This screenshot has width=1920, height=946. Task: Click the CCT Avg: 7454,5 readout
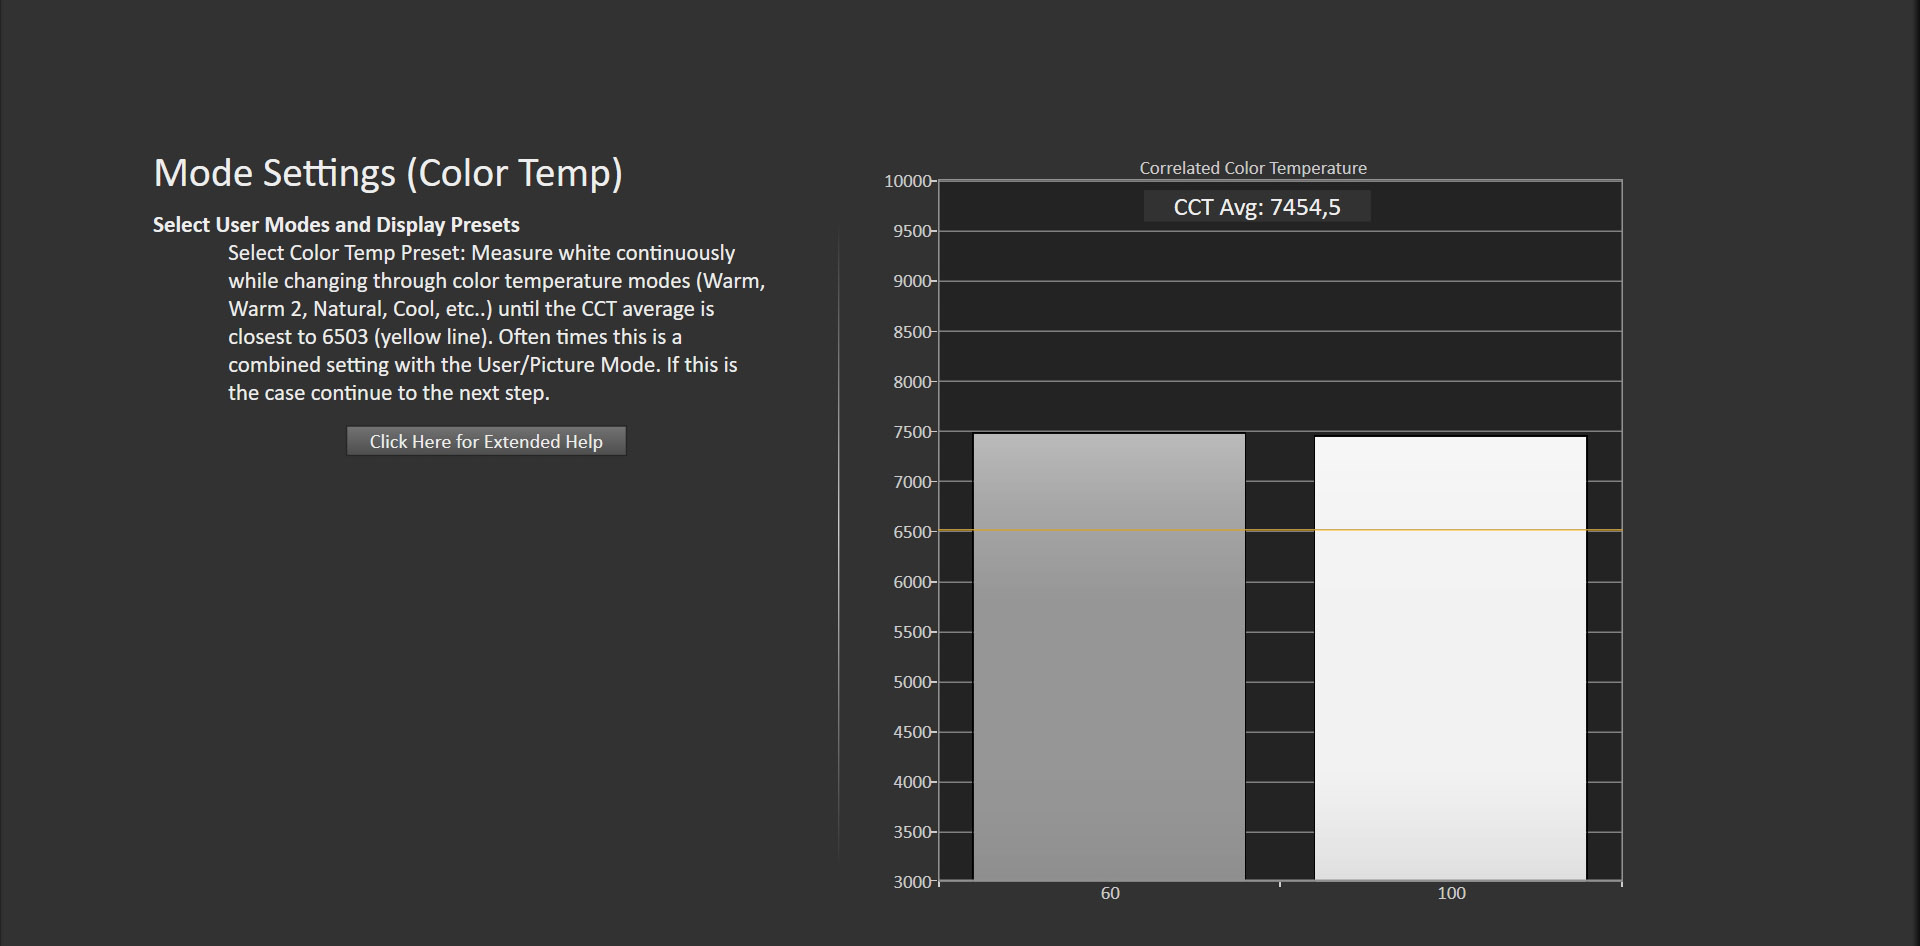1257,207
